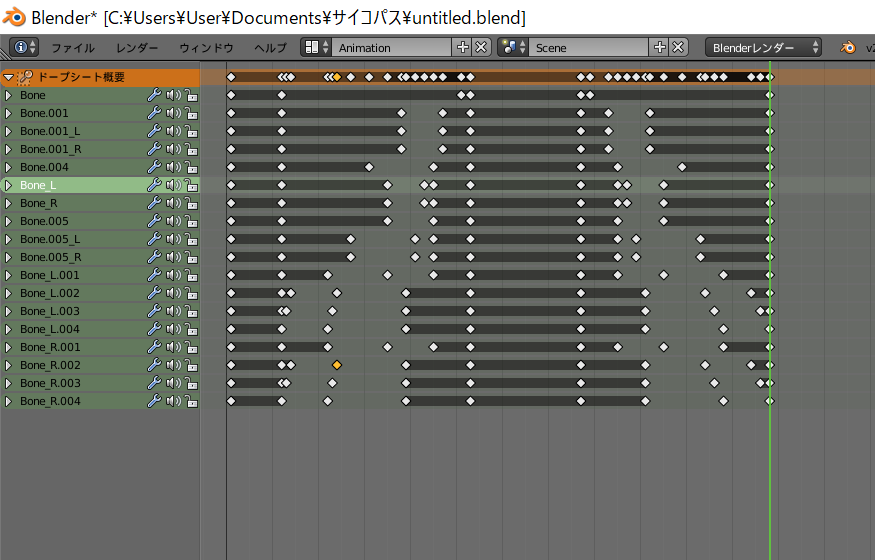The width and height of the screenshot is (875, 560).
Task: Mute the Bone_L.002 channel
Action: 174,293
